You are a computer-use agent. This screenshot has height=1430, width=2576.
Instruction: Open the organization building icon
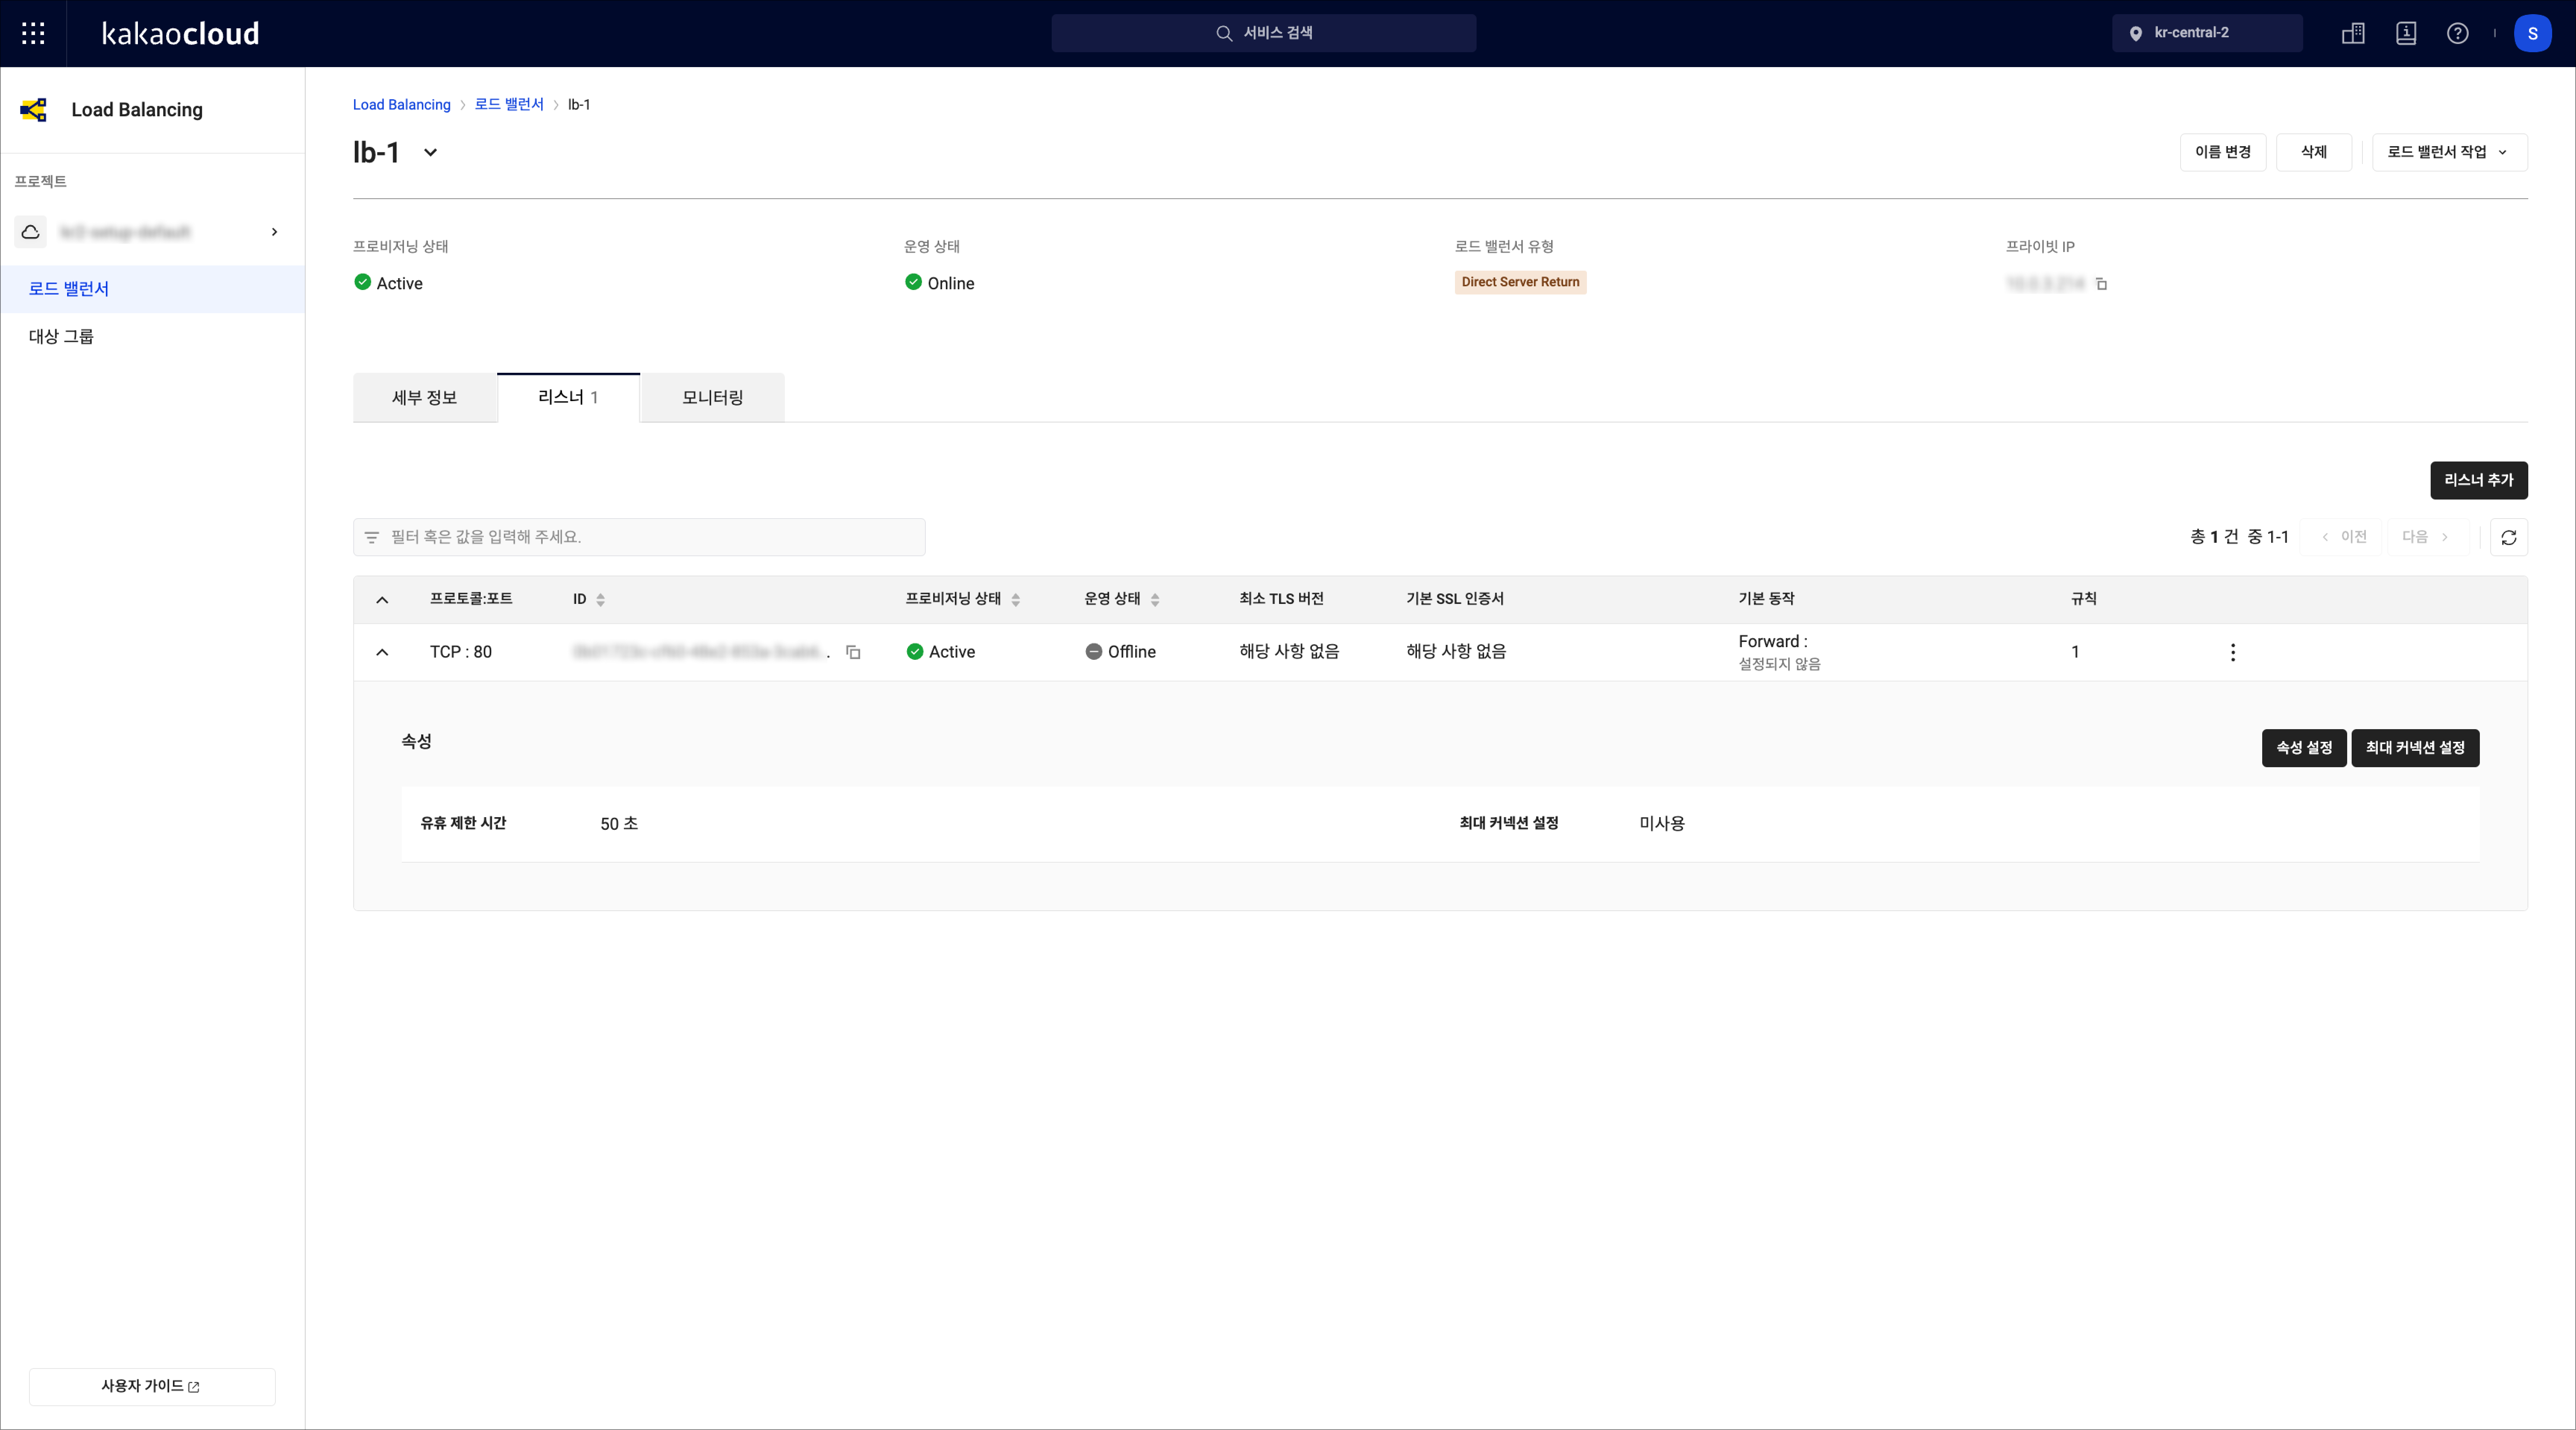[x=2353, y=33]
